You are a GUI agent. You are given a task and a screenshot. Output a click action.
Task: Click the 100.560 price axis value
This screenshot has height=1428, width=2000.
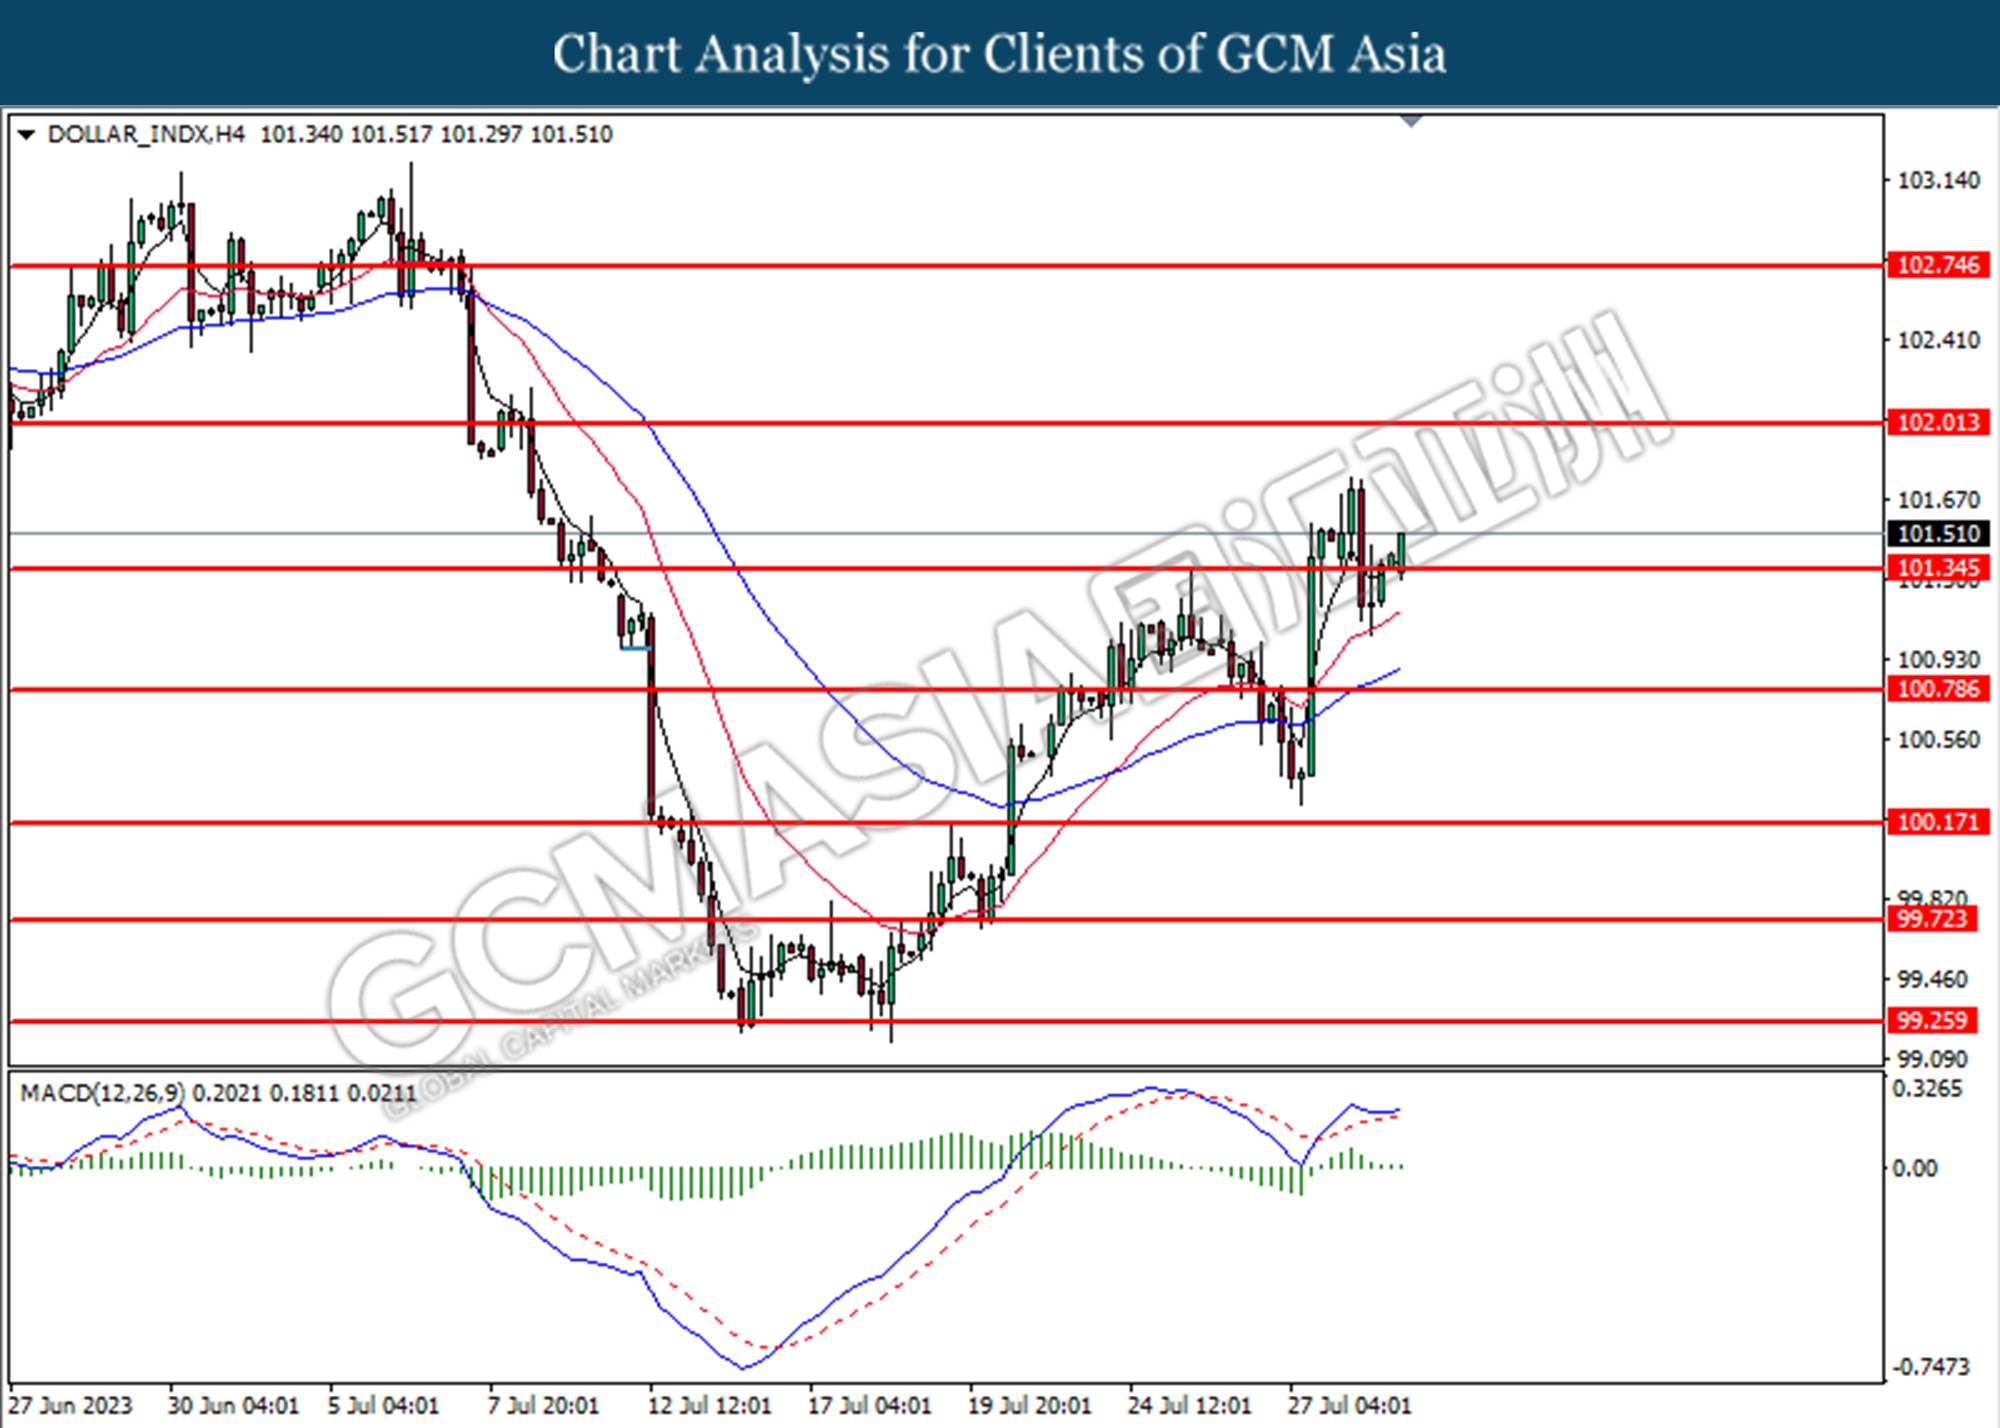(1938, 739)
